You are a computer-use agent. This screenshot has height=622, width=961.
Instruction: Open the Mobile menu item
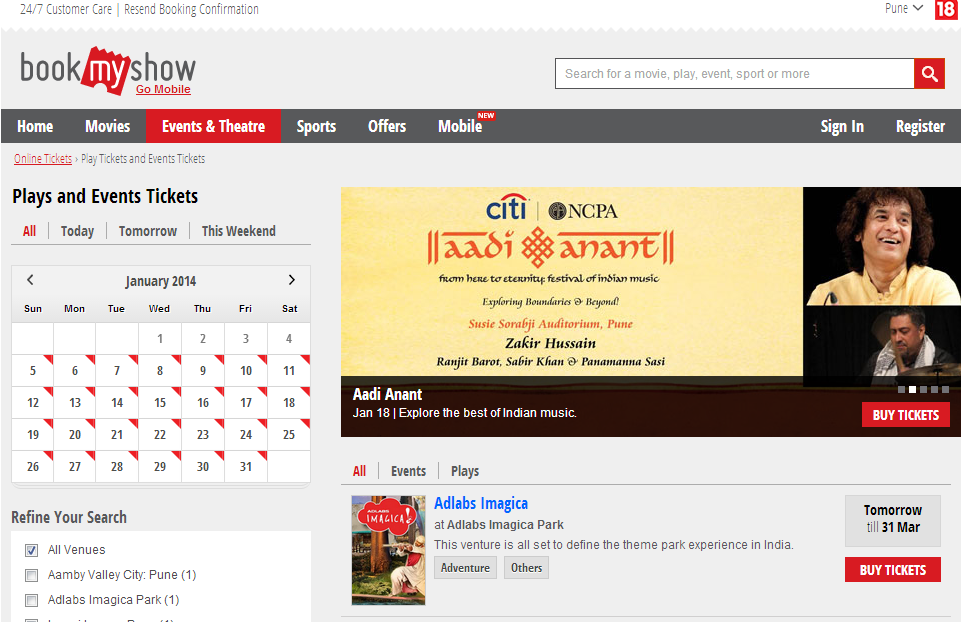[x=460, y=126]
